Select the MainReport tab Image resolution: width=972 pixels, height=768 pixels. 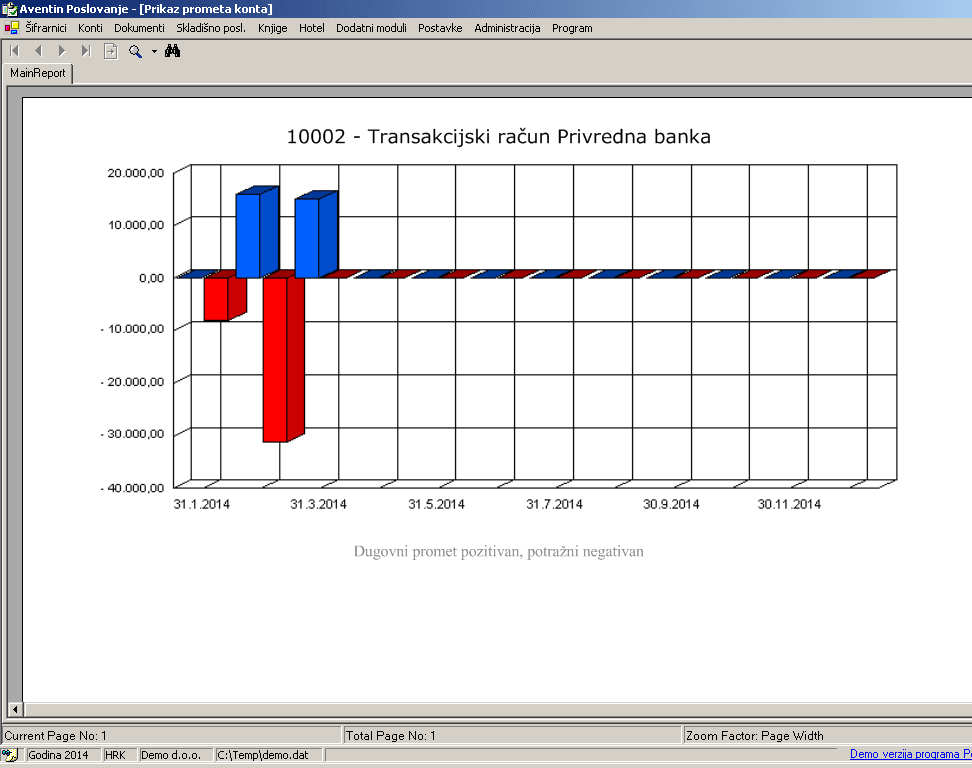point(38,73)
